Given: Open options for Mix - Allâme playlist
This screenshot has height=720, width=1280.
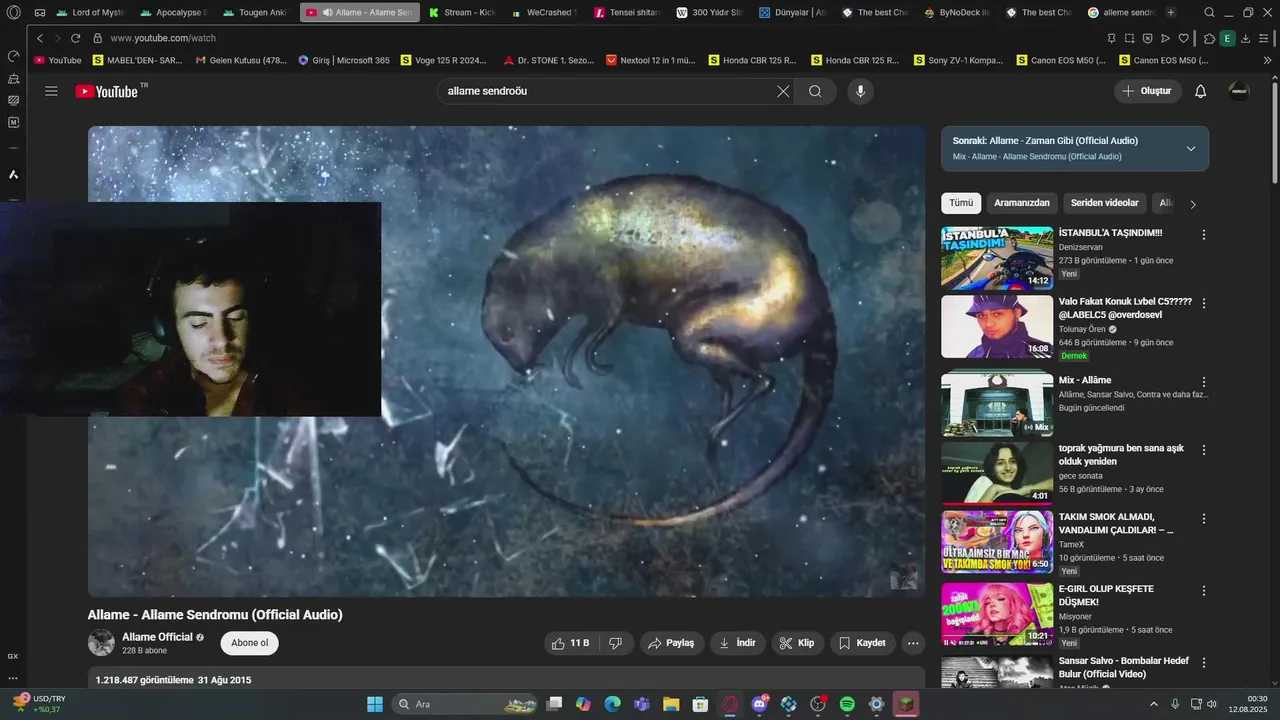Looking at the screenshot, I should pyautogui.click(x=1204, y=382).
